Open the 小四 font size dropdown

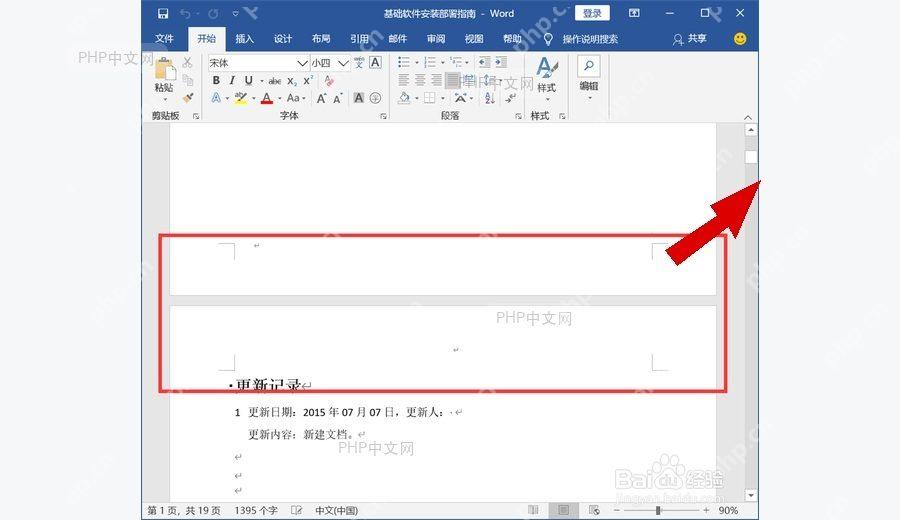click(x=343, y=63)
